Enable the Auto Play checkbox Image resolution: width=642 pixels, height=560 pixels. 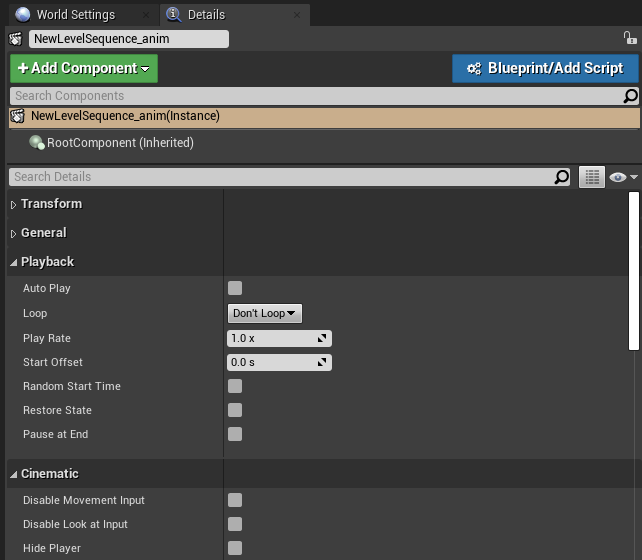pyautogui.click(x=235, y=288)
